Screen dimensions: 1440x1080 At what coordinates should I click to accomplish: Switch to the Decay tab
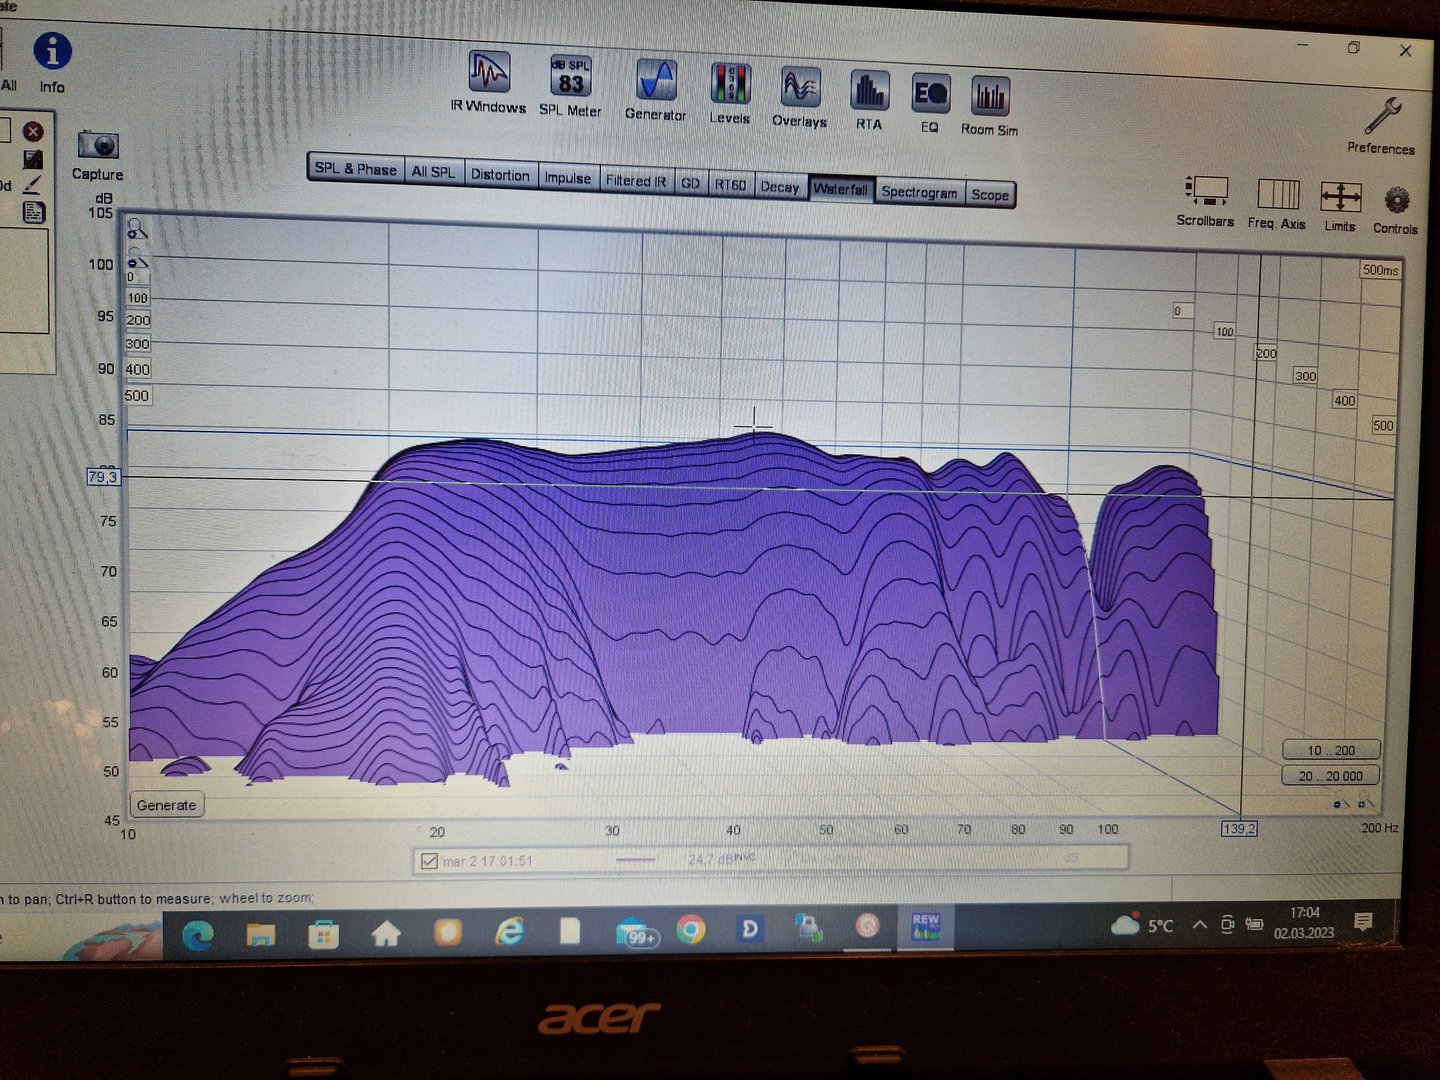point(780,187)
